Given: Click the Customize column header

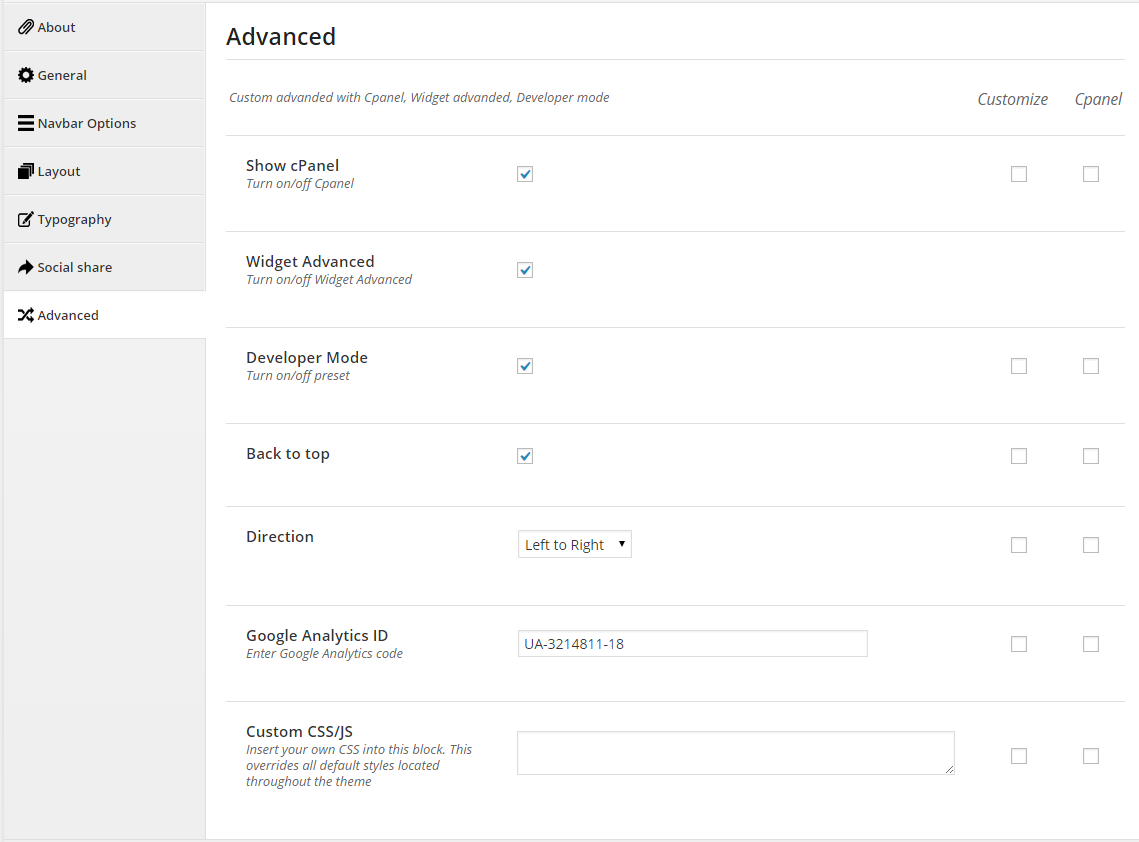Looking at the screenshot, I should coord(1012,100).
